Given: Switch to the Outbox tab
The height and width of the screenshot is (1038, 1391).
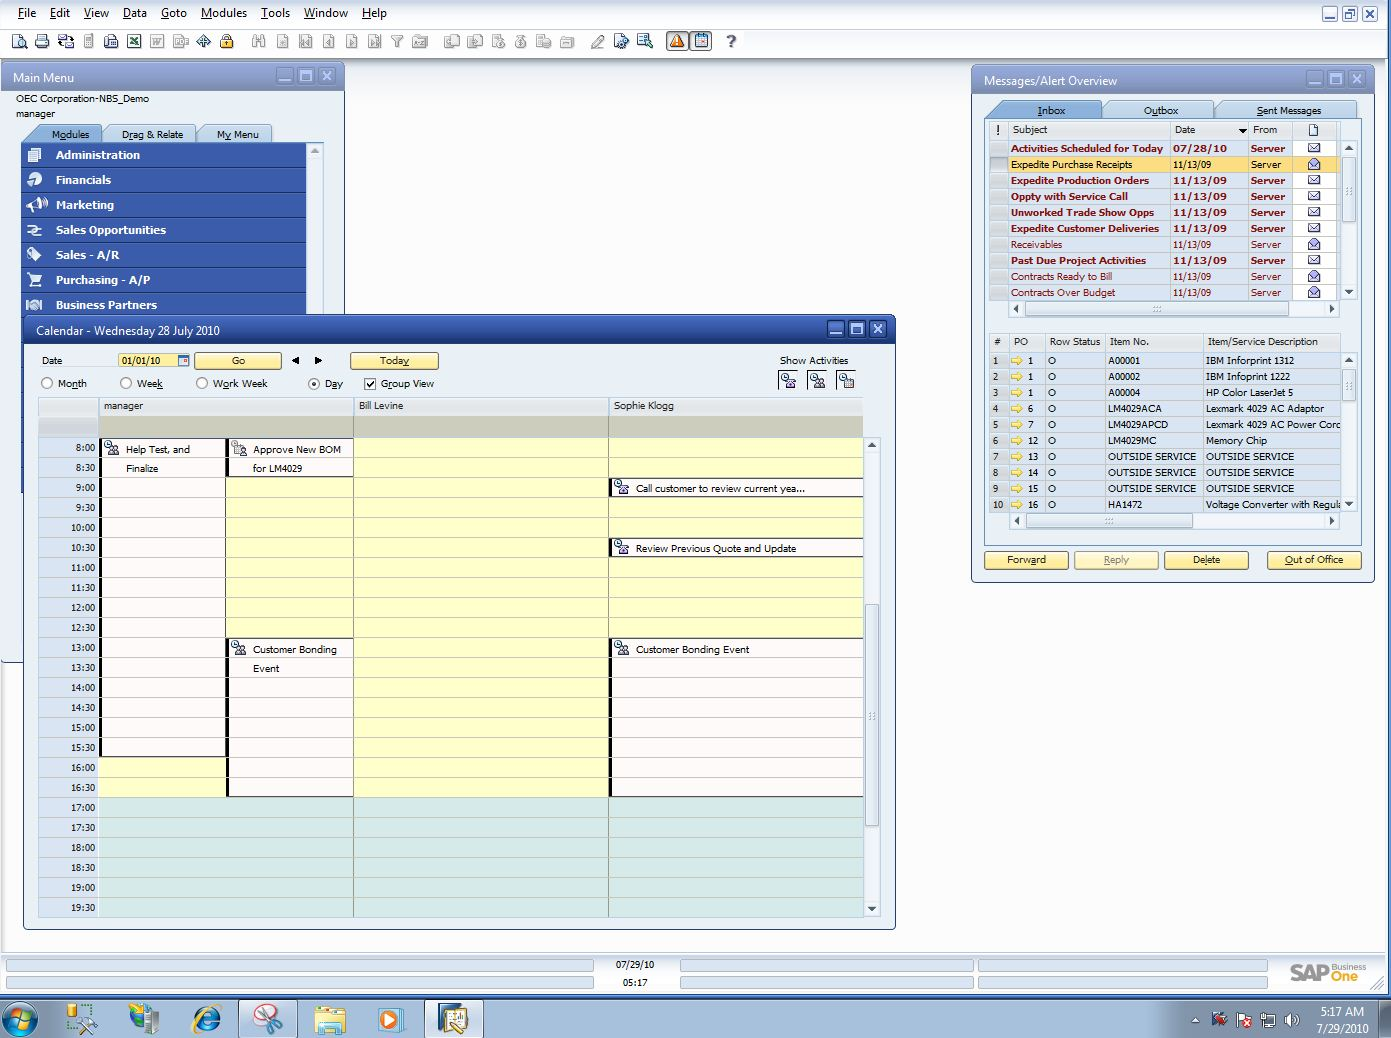Looking at the screenshot, I should pos(1160,110).
